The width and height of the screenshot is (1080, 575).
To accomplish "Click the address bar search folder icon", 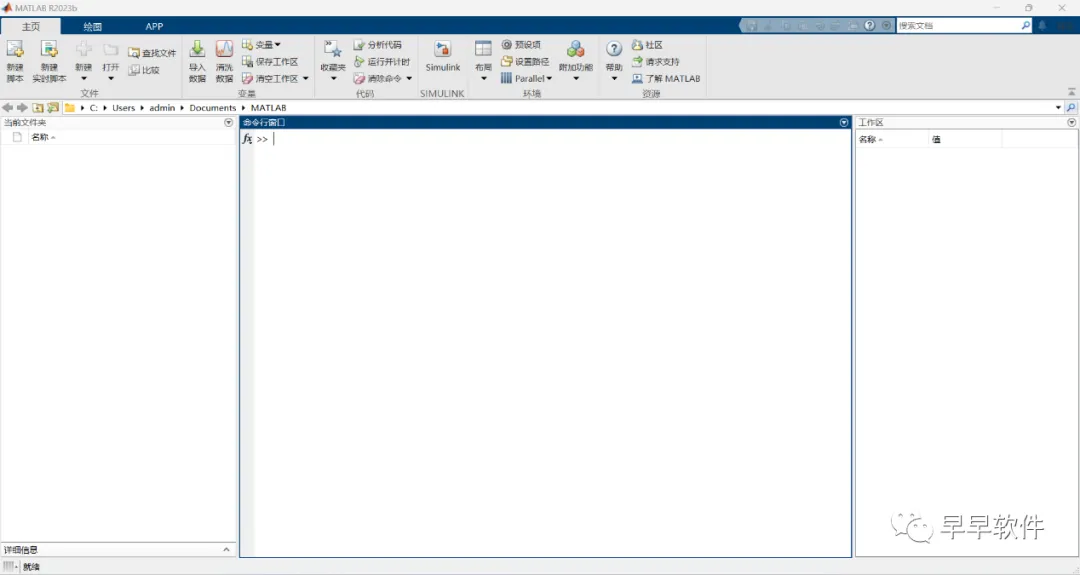I will (x=1071, y=107).
